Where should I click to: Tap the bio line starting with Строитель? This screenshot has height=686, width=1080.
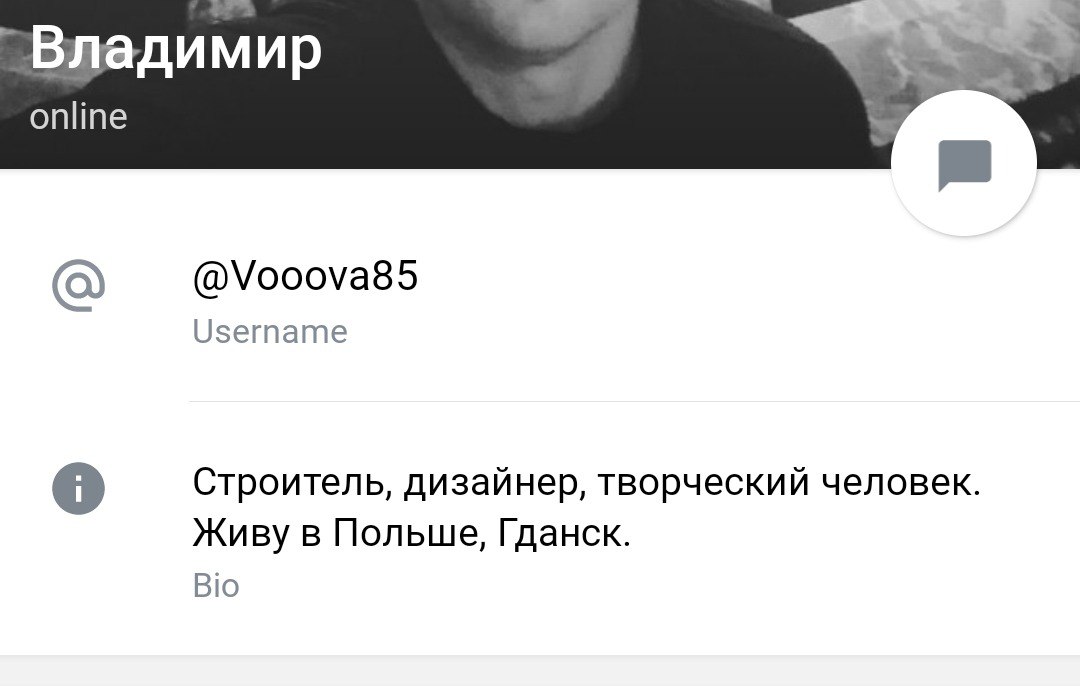586,482
